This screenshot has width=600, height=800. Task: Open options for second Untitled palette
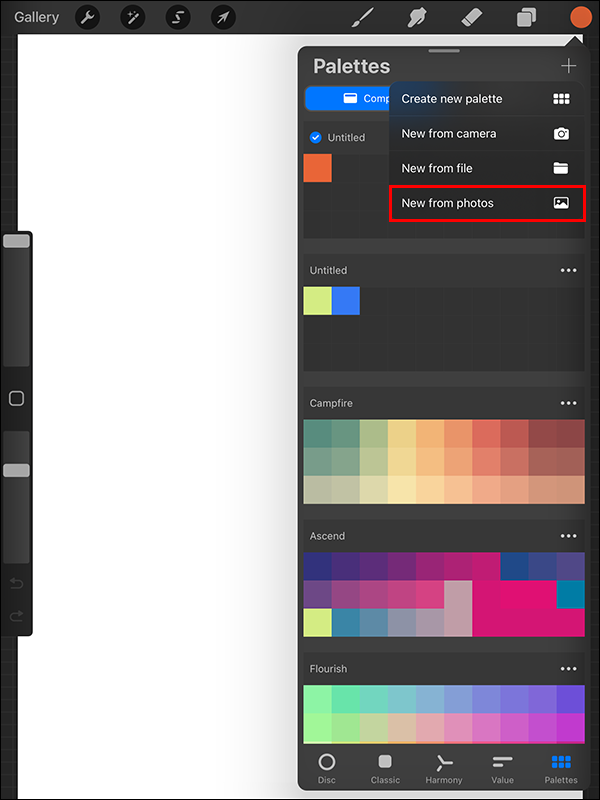568,270
